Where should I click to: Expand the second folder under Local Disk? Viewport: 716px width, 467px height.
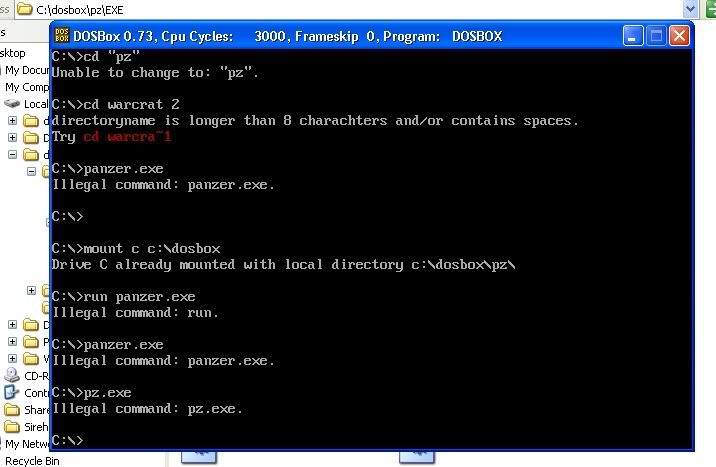pyautogui.click(x=13, y=137)
